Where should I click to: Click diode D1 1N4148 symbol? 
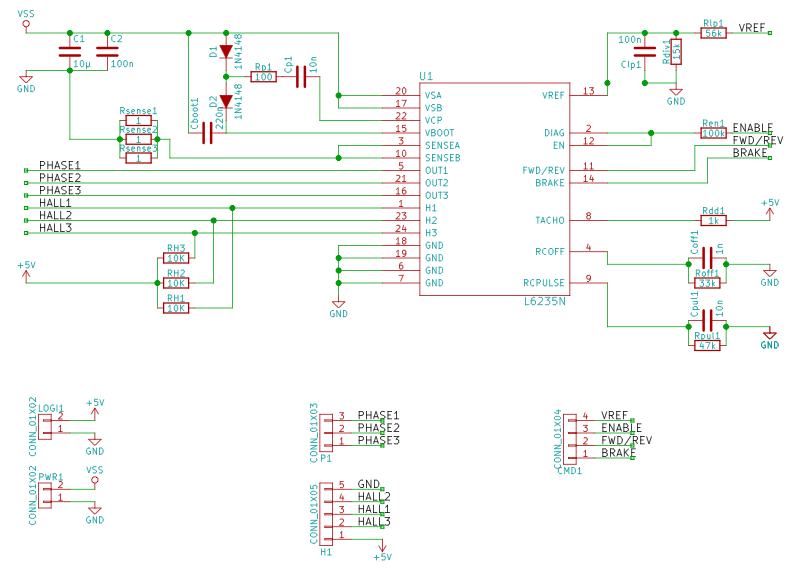[x=226, y=52]
